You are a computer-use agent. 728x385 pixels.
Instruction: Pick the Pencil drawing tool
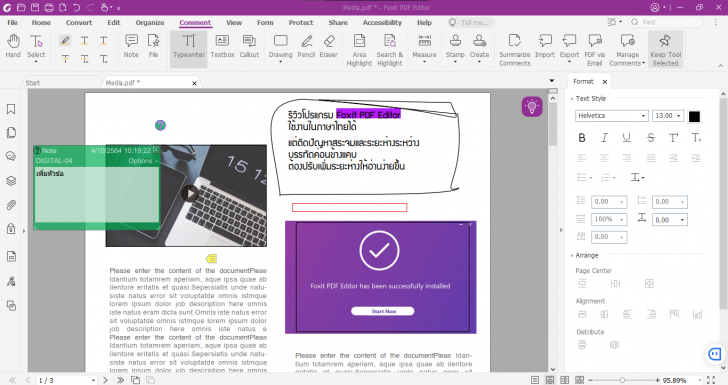pyautogui.click(x=306, y=46)
